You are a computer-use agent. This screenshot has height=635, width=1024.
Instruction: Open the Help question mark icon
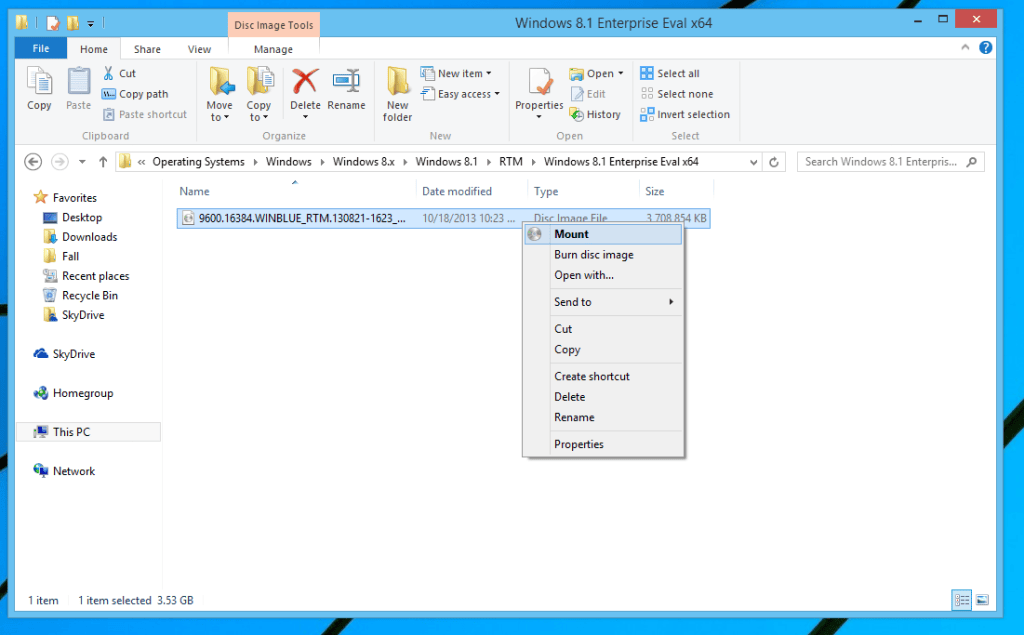click(x=985, y=48)
